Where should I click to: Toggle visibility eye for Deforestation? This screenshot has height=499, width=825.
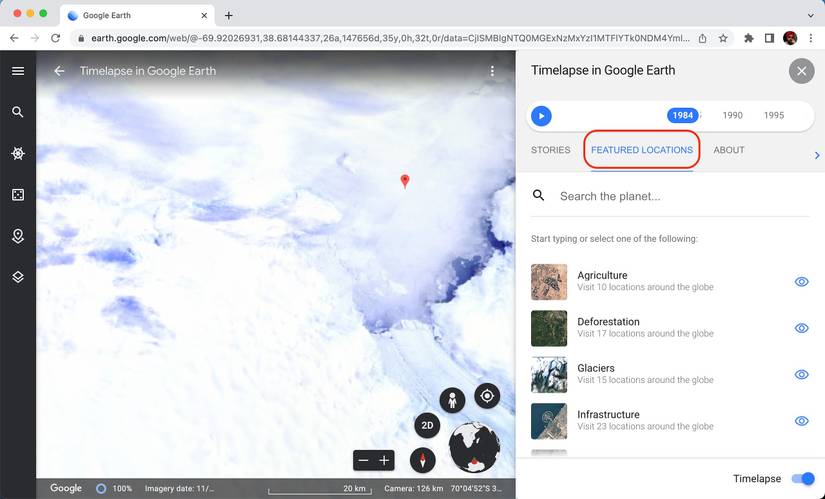tap(801, 328)
